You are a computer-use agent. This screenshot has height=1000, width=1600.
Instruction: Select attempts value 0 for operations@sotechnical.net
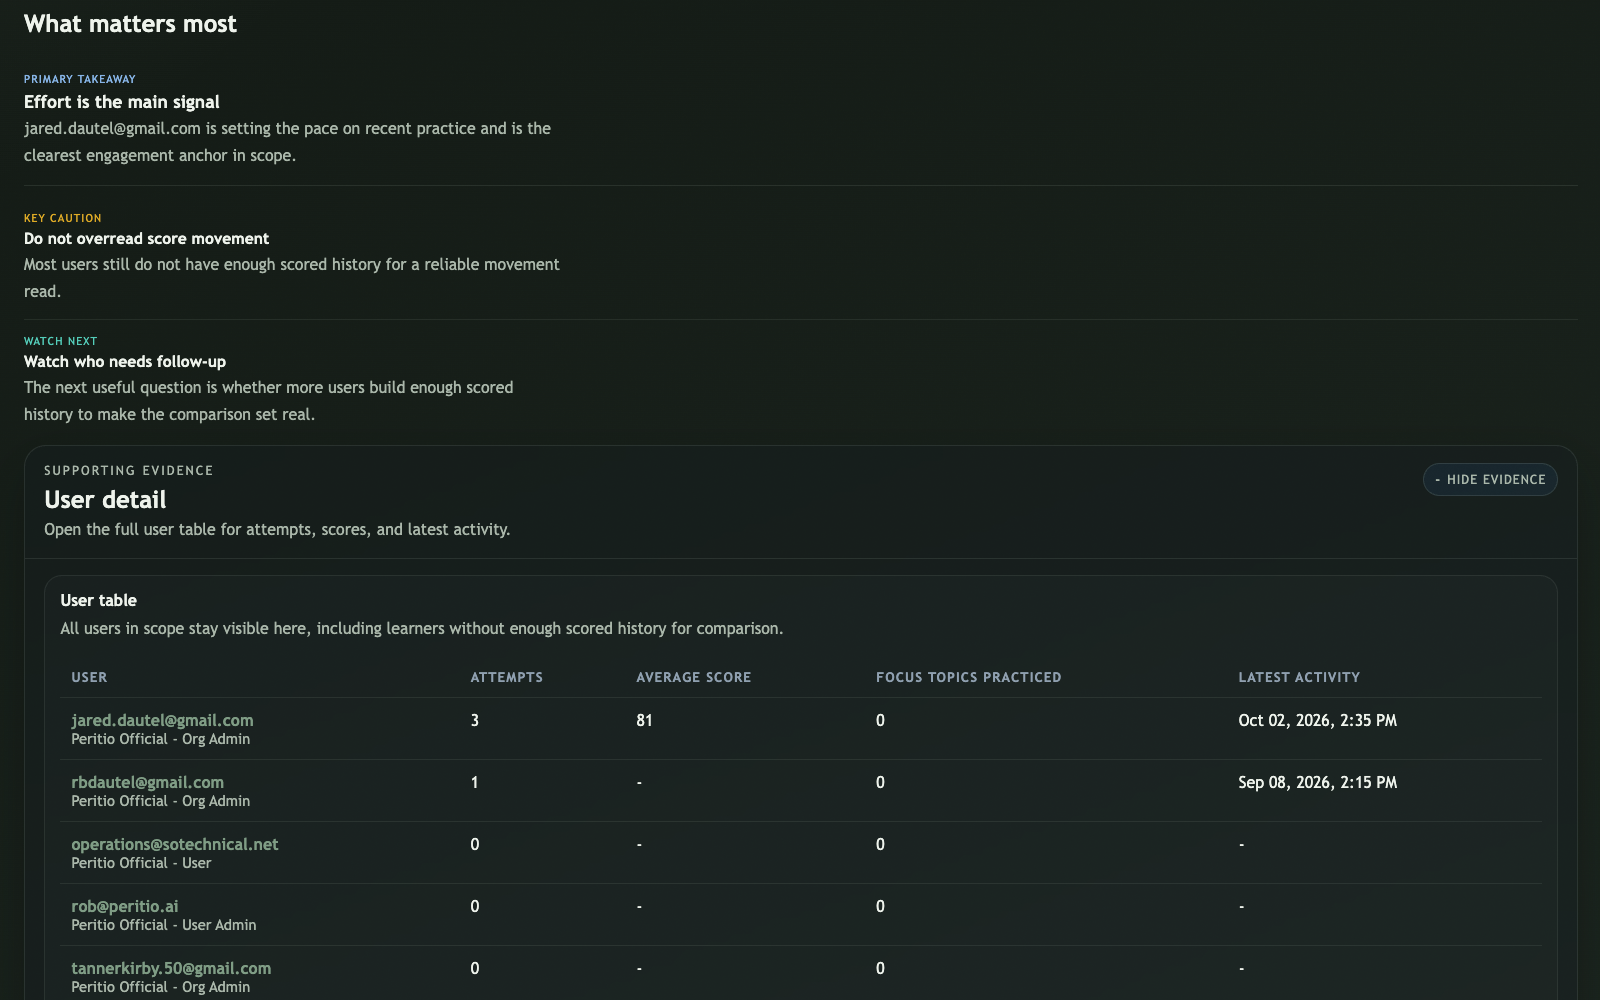point(474,844)
